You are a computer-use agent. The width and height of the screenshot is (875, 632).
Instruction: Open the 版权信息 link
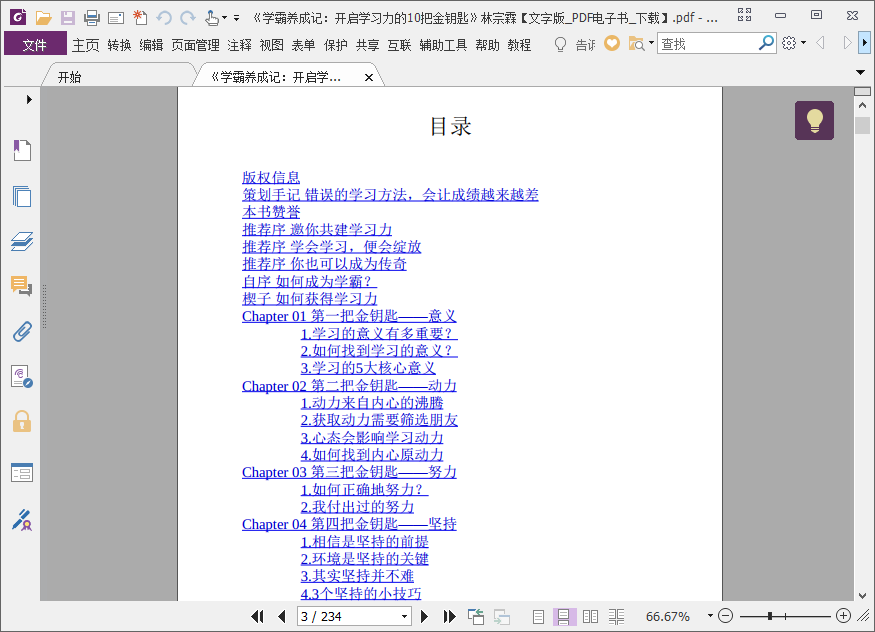click(271, 177)
